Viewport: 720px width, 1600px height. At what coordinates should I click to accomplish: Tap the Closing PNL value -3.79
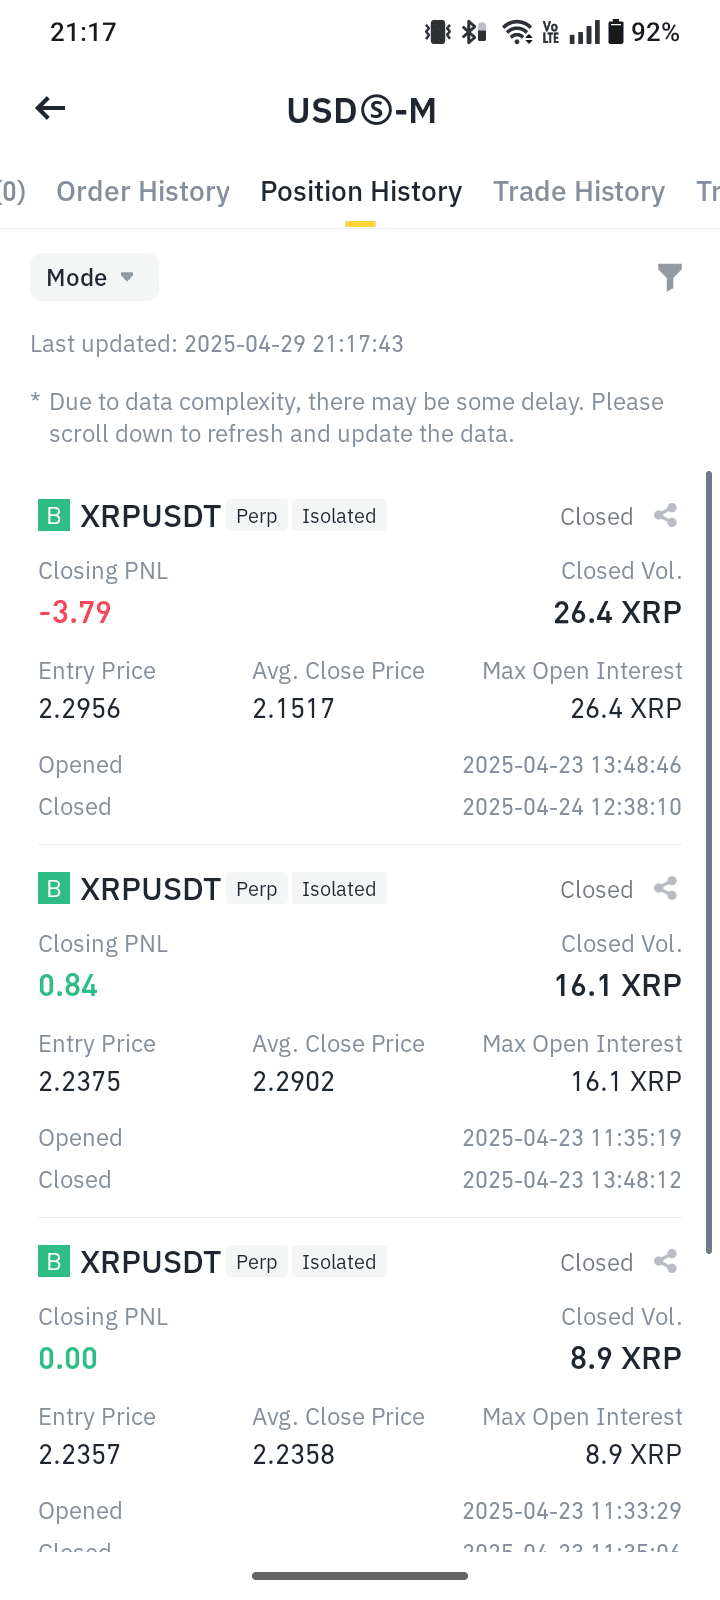tap(75, 612)
